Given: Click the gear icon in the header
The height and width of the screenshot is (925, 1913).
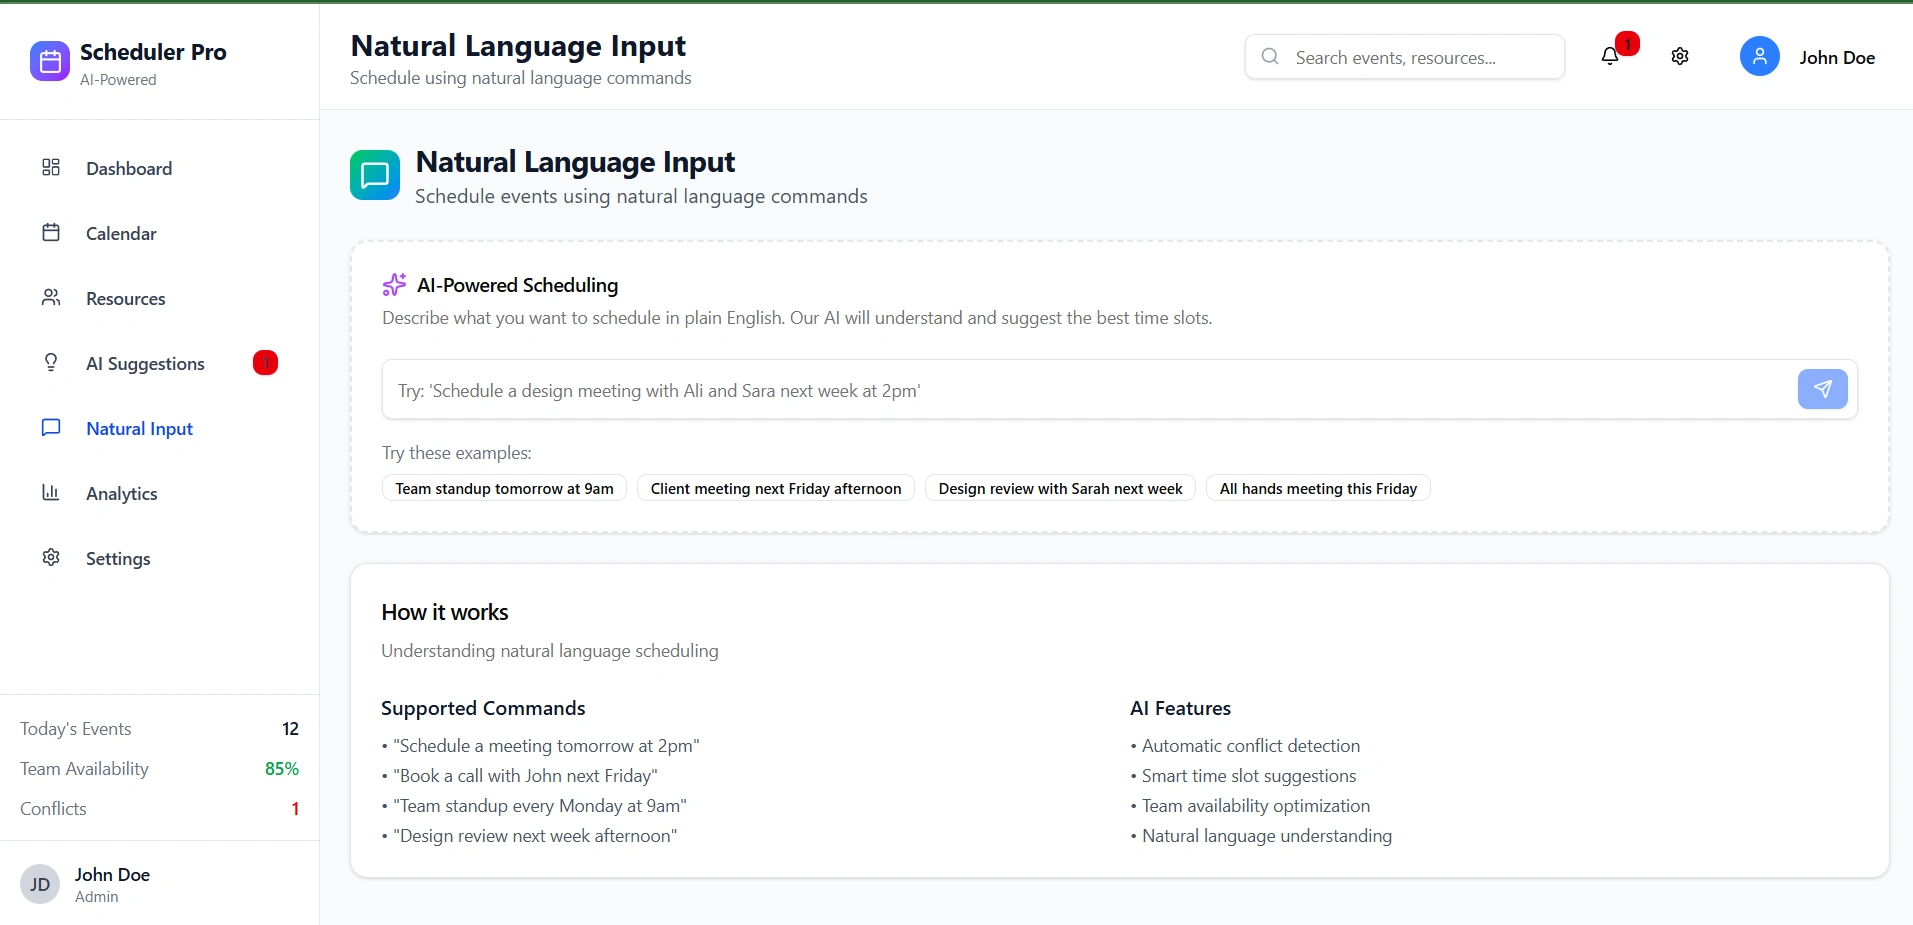Looking at the screenshot, I should pos(1680,57).
